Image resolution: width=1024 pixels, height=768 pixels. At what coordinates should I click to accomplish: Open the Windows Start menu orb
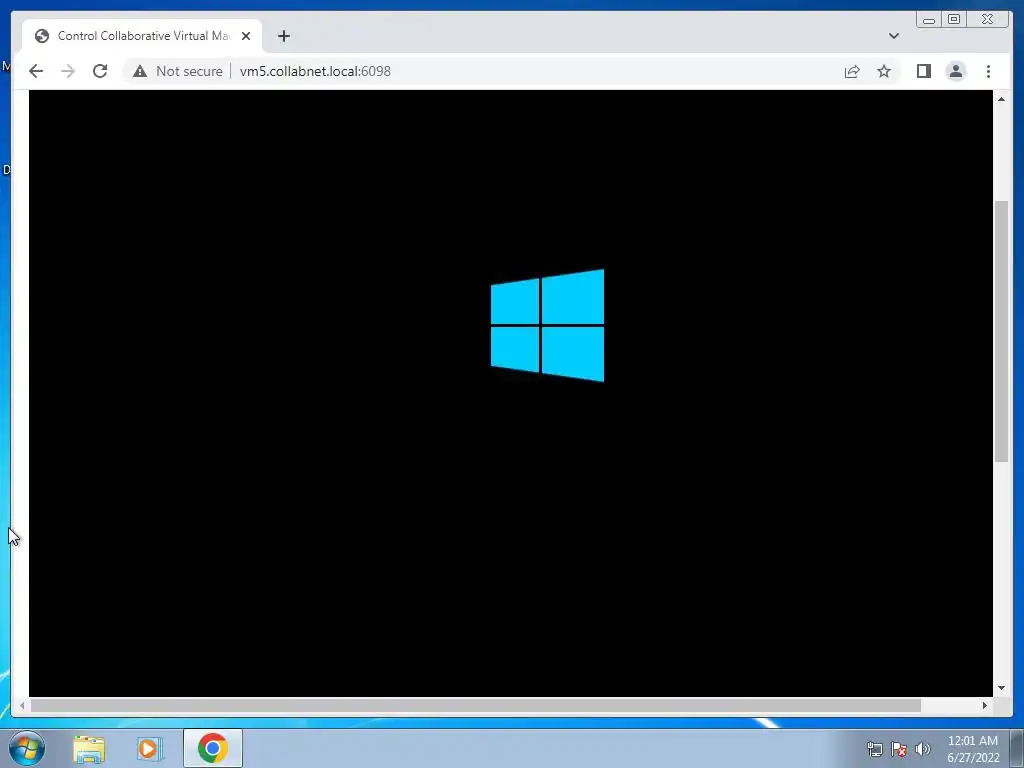[27, 748]
